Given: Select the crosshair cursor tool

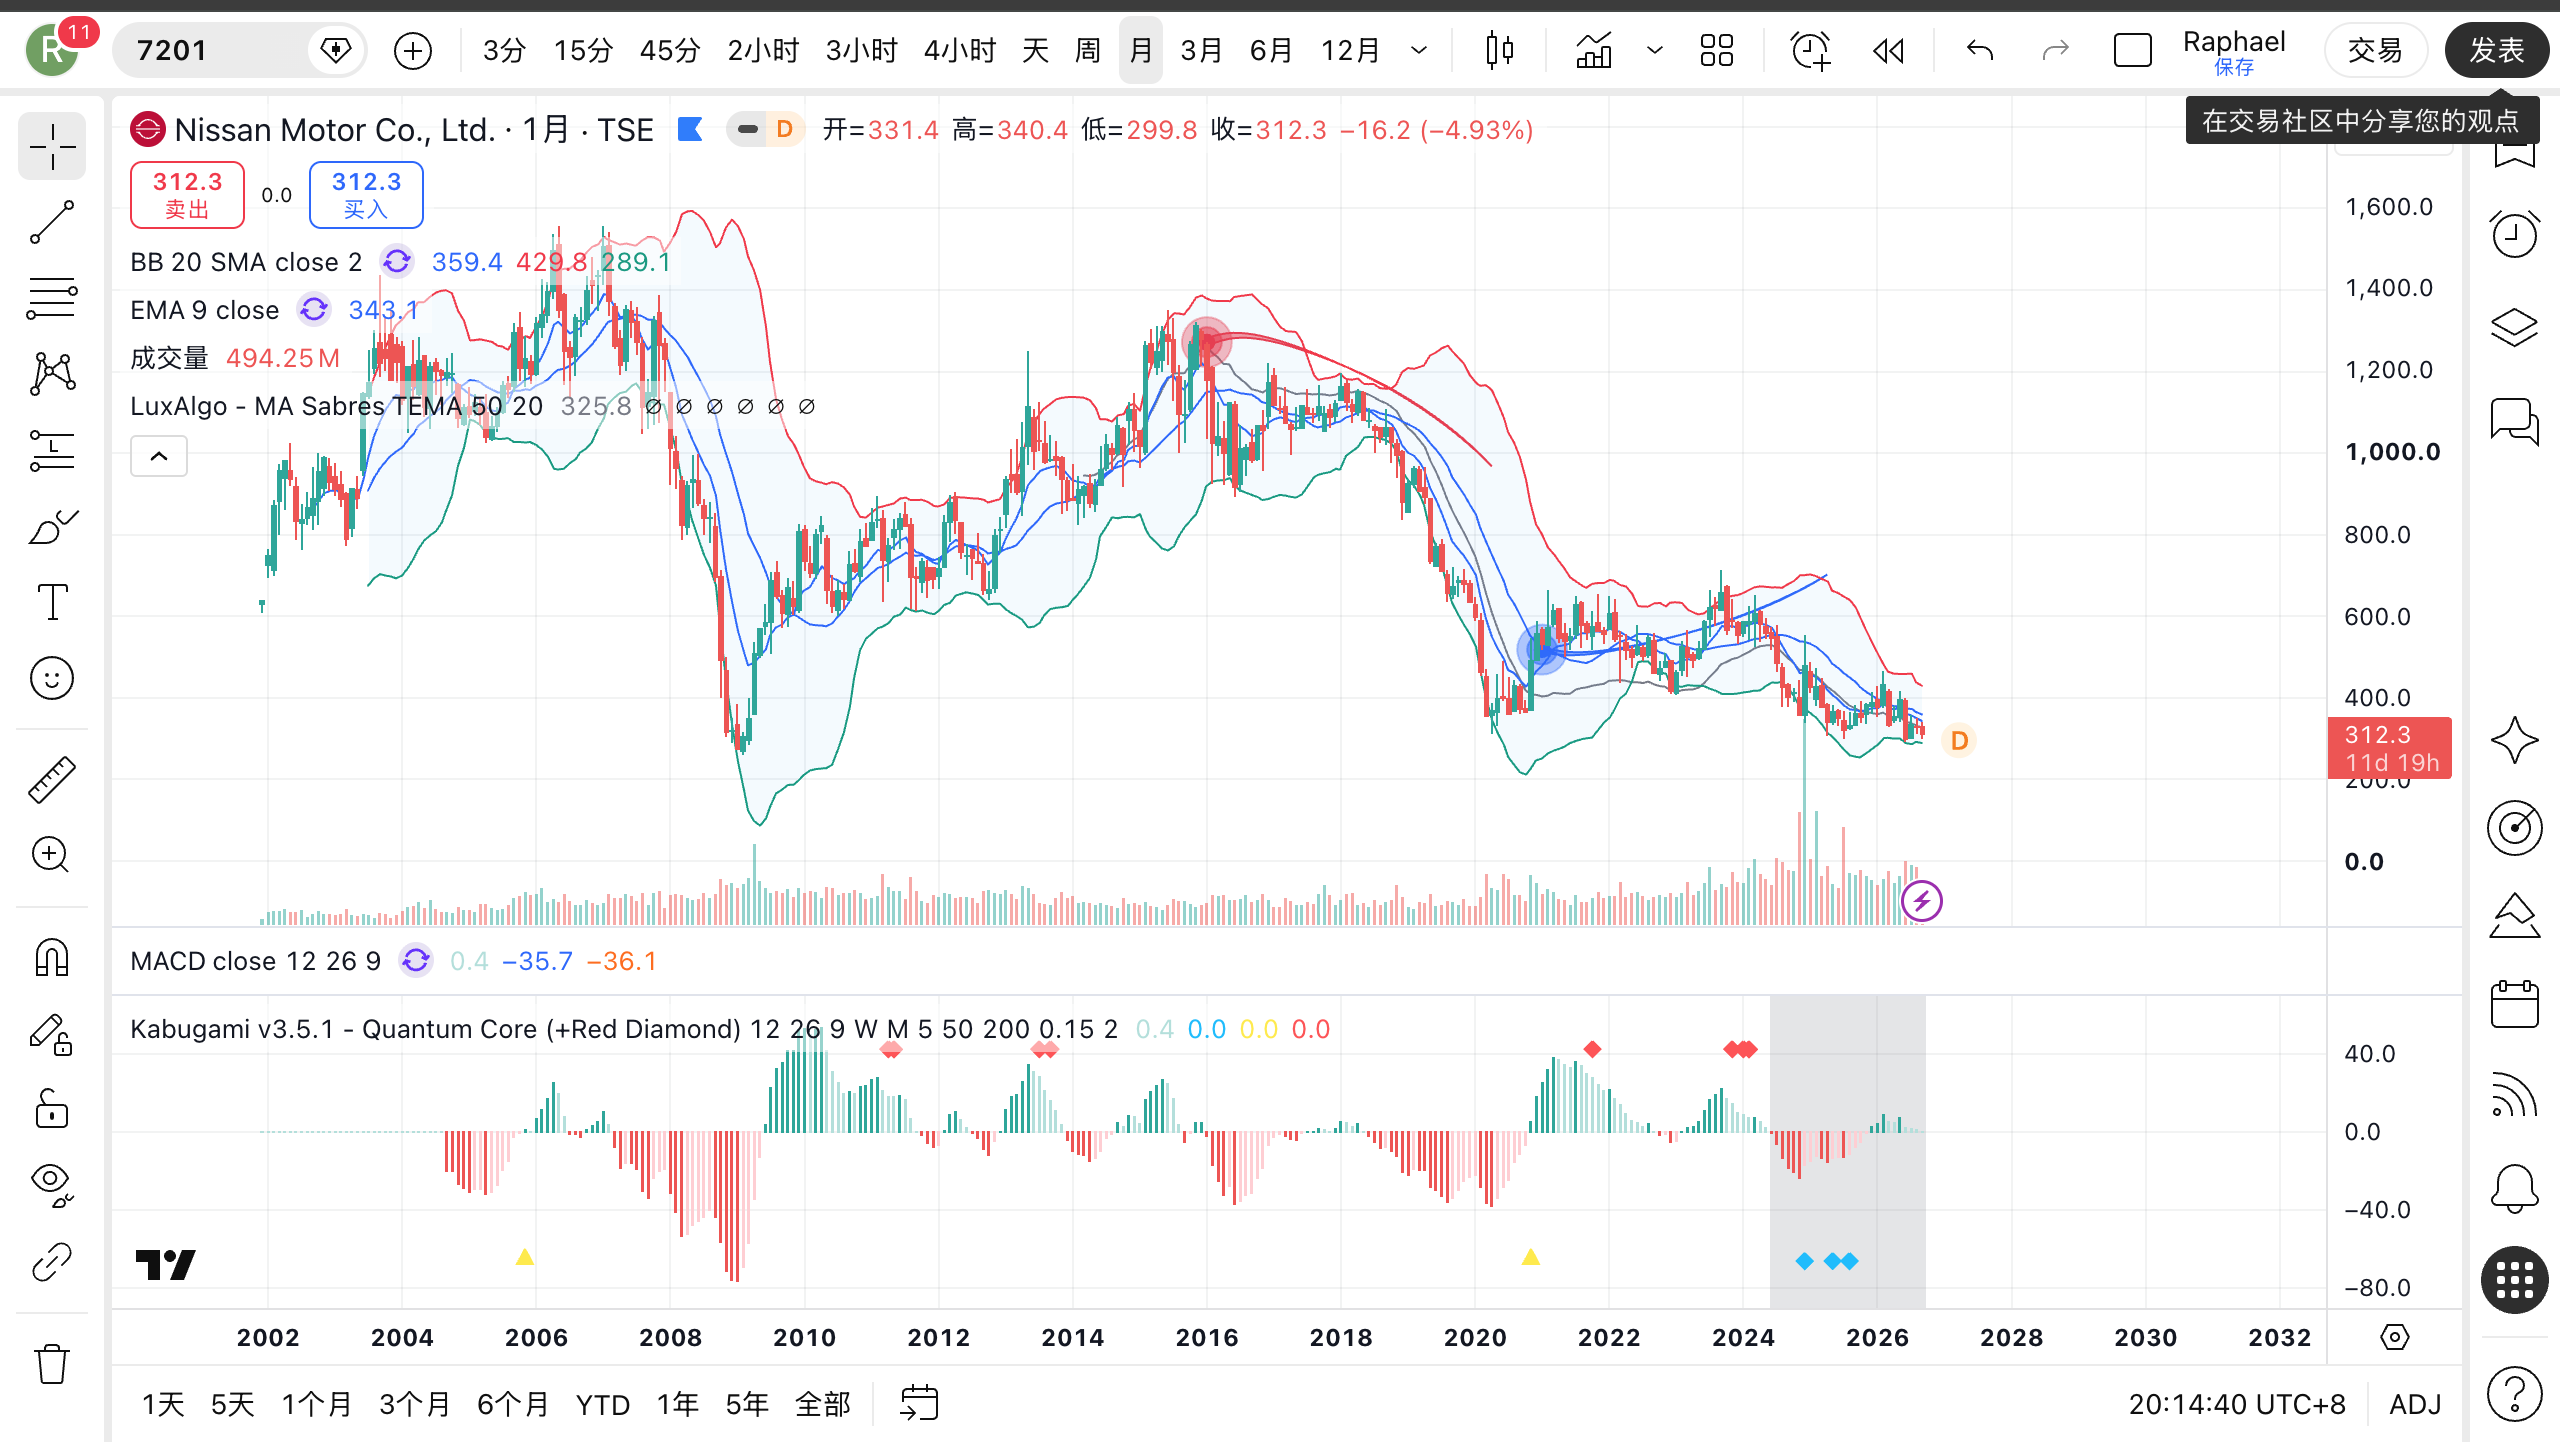Looking at the screenshot, I should click(x=52, y=148).
